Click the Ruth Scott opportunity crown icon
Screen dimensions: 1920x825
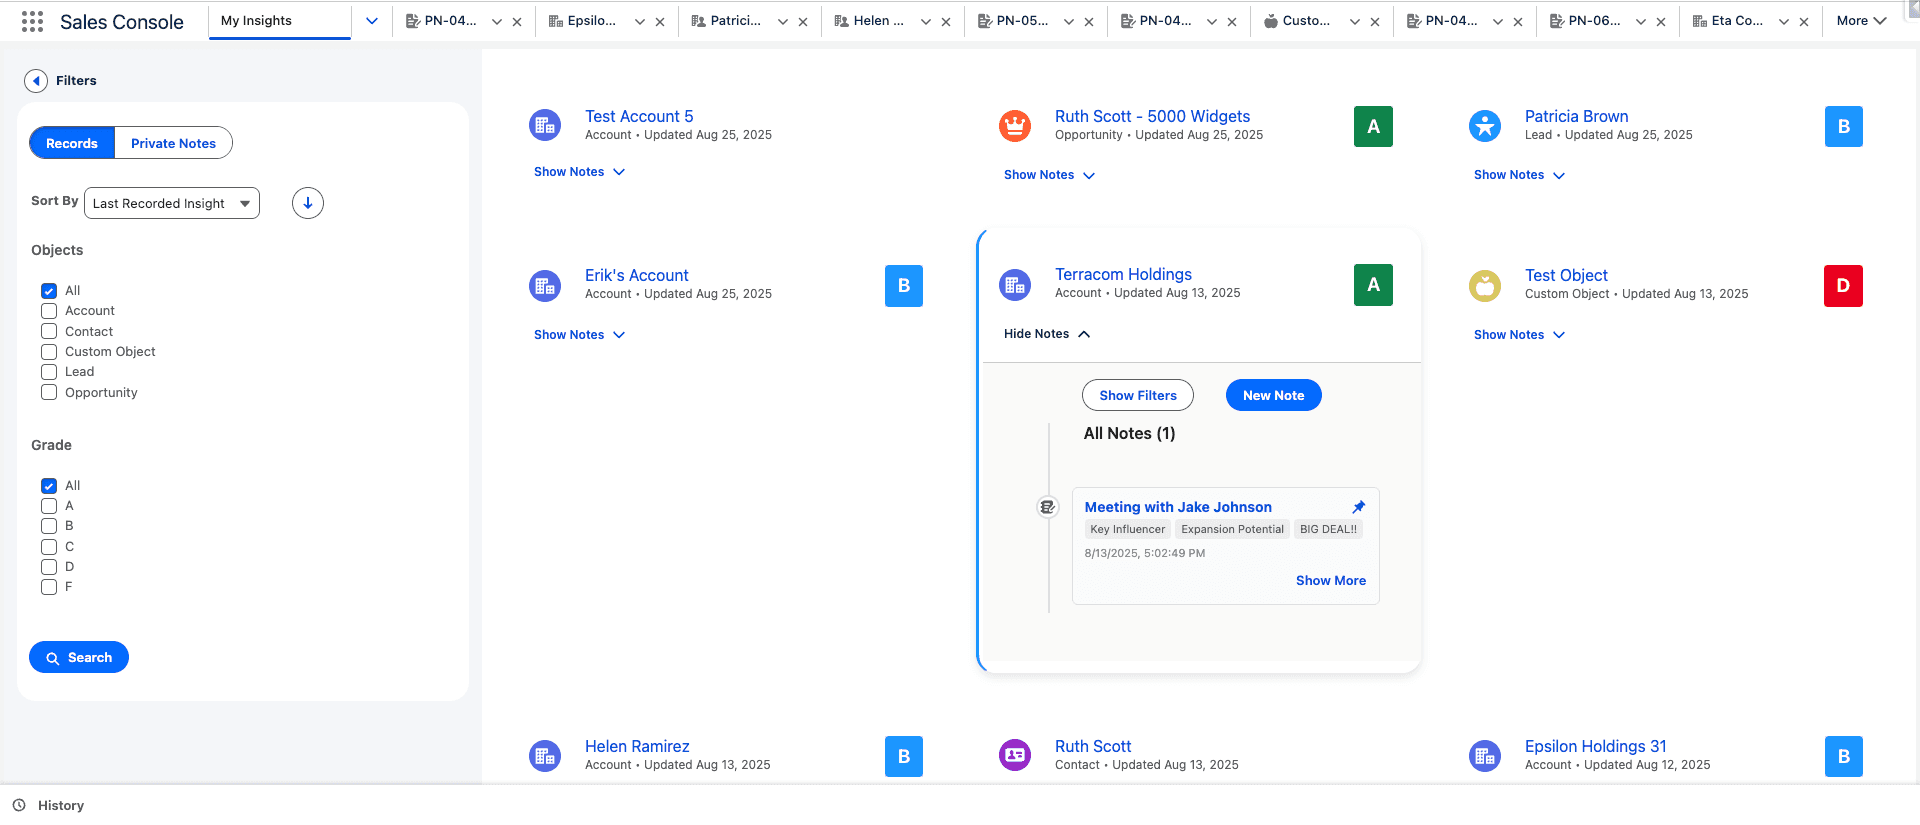tap(1015, 126)
